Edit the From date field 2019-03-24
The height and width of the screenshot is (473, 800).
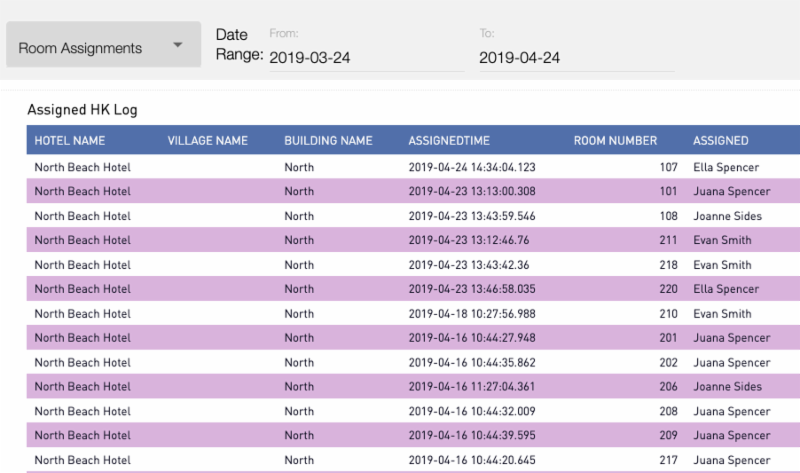[366, 58]
